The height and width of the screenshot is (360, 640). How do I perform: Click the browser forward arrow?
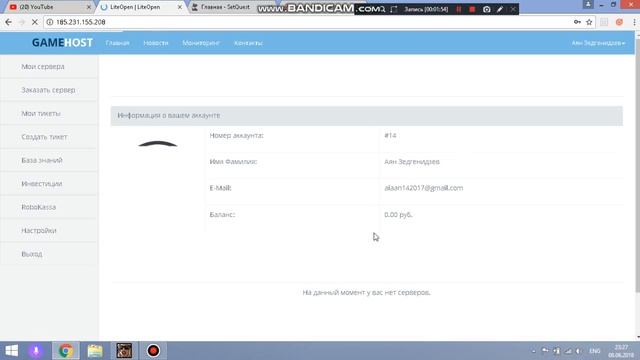point(22,22)
